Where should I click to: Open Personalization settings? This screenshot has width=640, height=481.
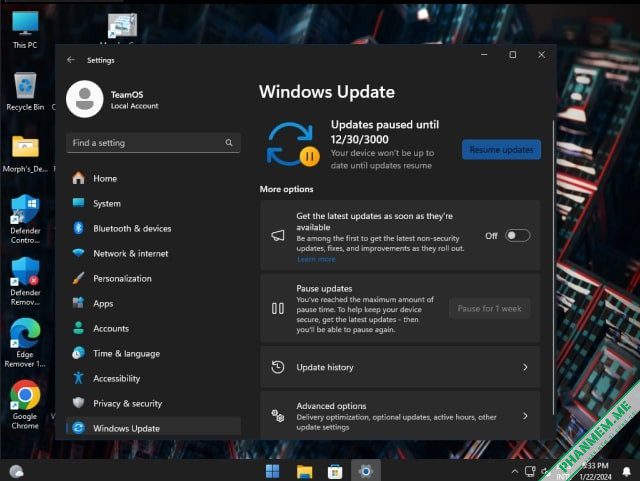pos(153,278)
